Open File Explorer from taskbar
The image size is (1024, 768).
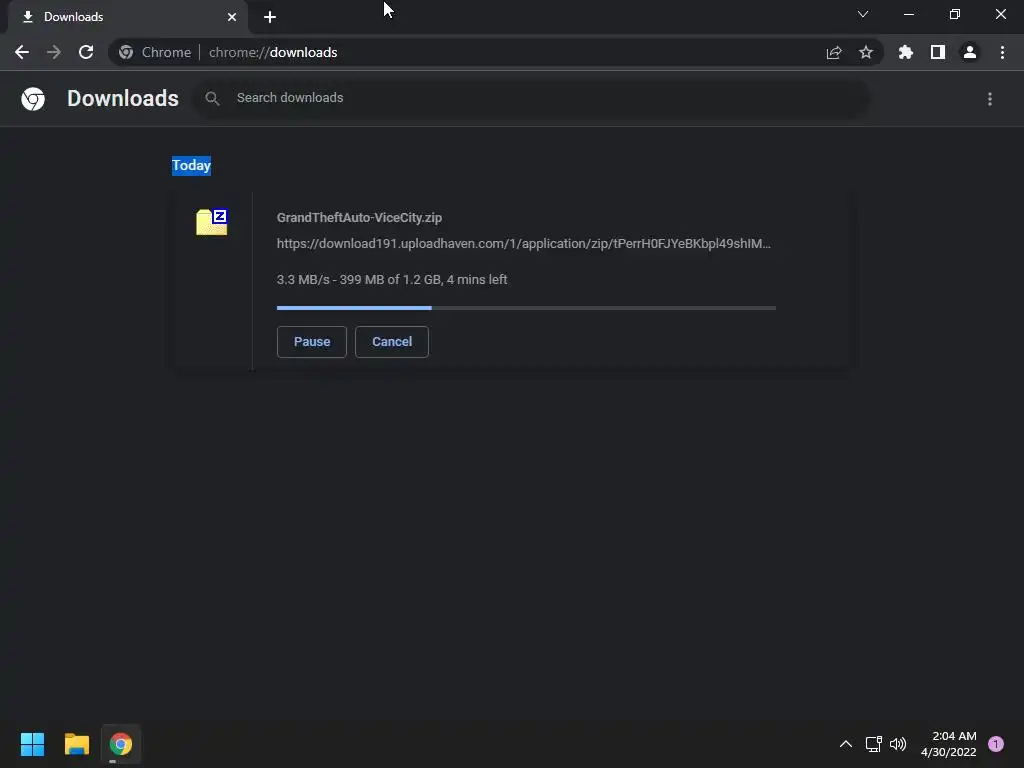tap(77, 744)
